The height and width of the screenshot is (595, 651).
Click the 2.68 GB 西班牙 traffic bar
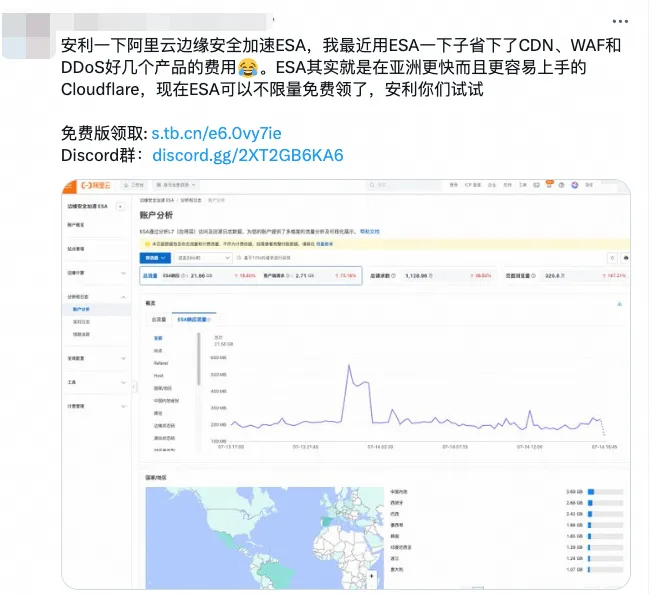coord(605,503)
